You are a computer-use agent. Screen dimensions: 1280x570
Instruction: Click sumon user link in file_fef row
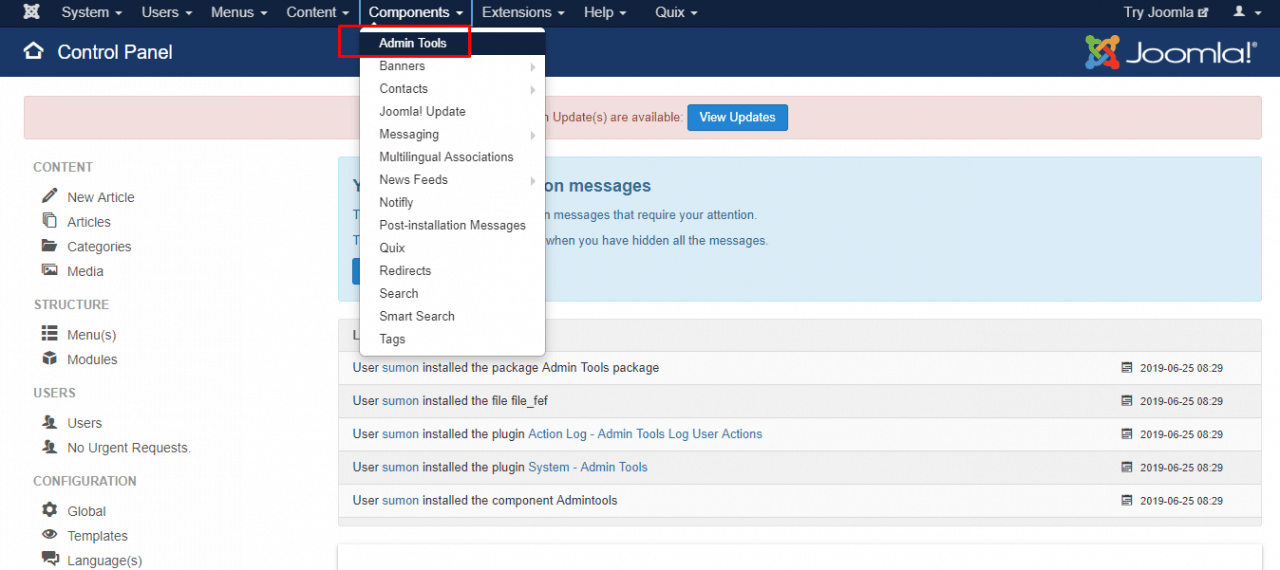click(x=400, y=401)
